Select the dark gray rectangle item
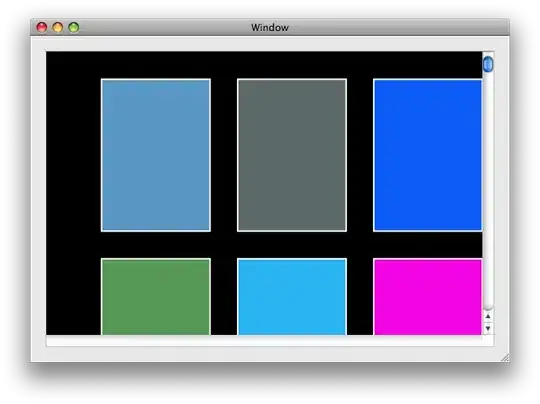The width and height of the screenshot is (540, 404). coord(292,155)
